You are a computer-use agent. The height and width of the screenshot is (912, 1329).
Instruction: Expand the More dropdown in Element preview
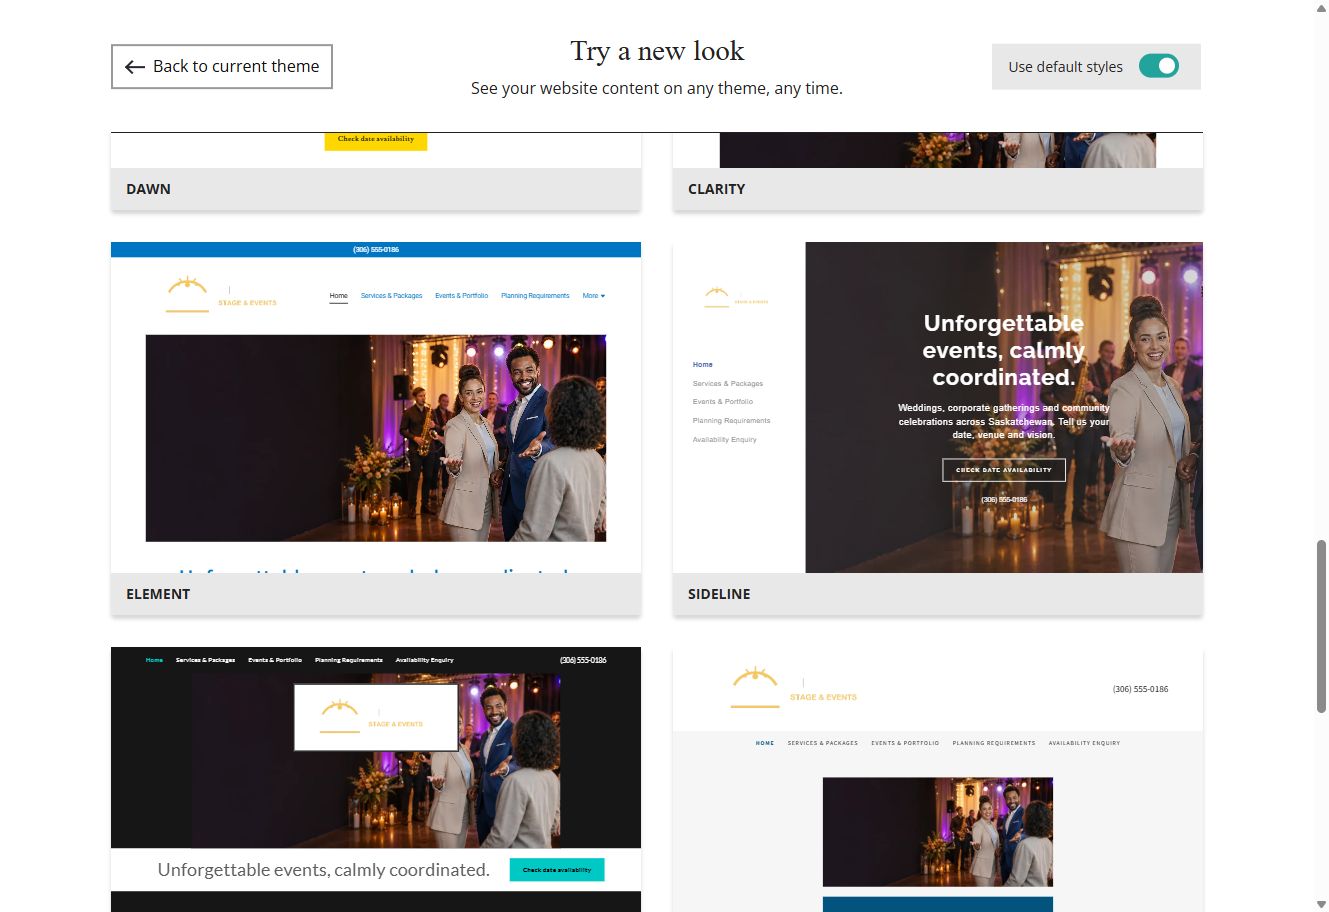(x=594, y=296)
